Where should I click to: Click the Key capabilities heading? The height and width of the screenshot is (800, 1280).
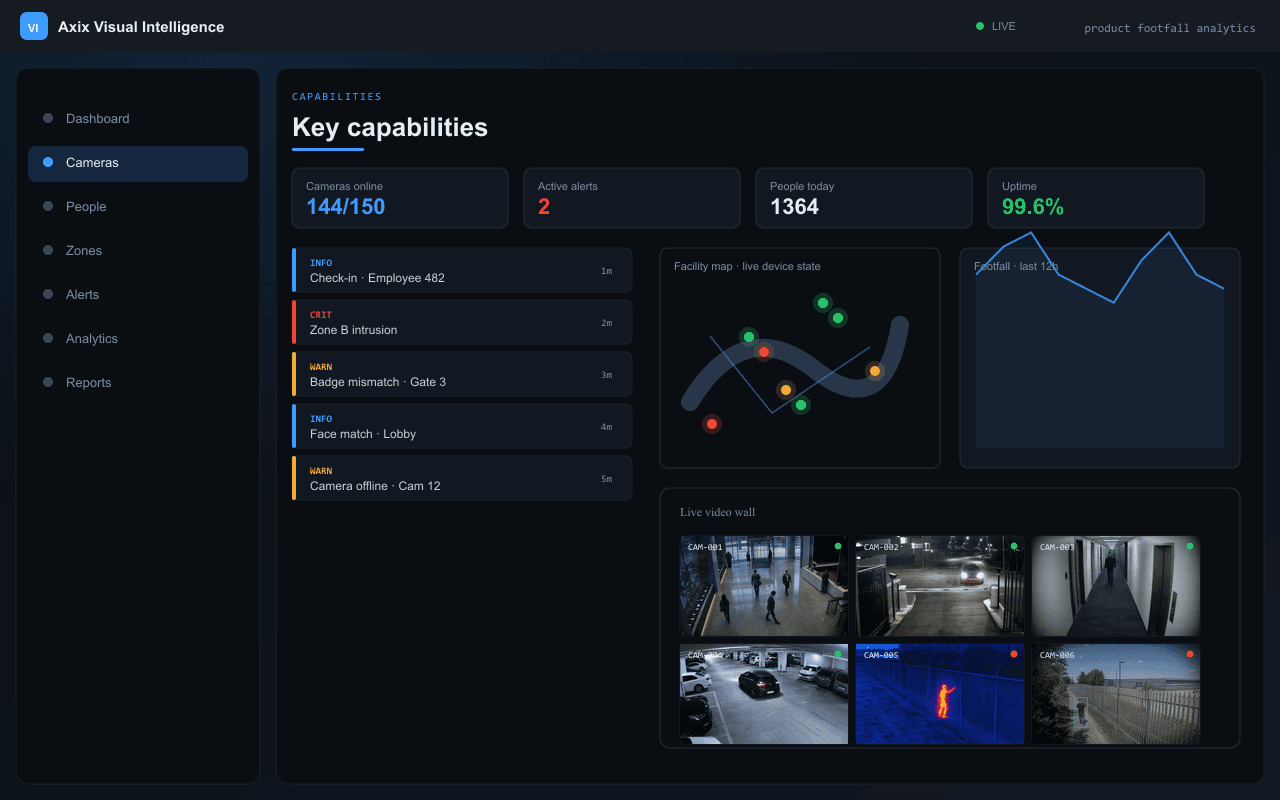(x=390, y=127)
